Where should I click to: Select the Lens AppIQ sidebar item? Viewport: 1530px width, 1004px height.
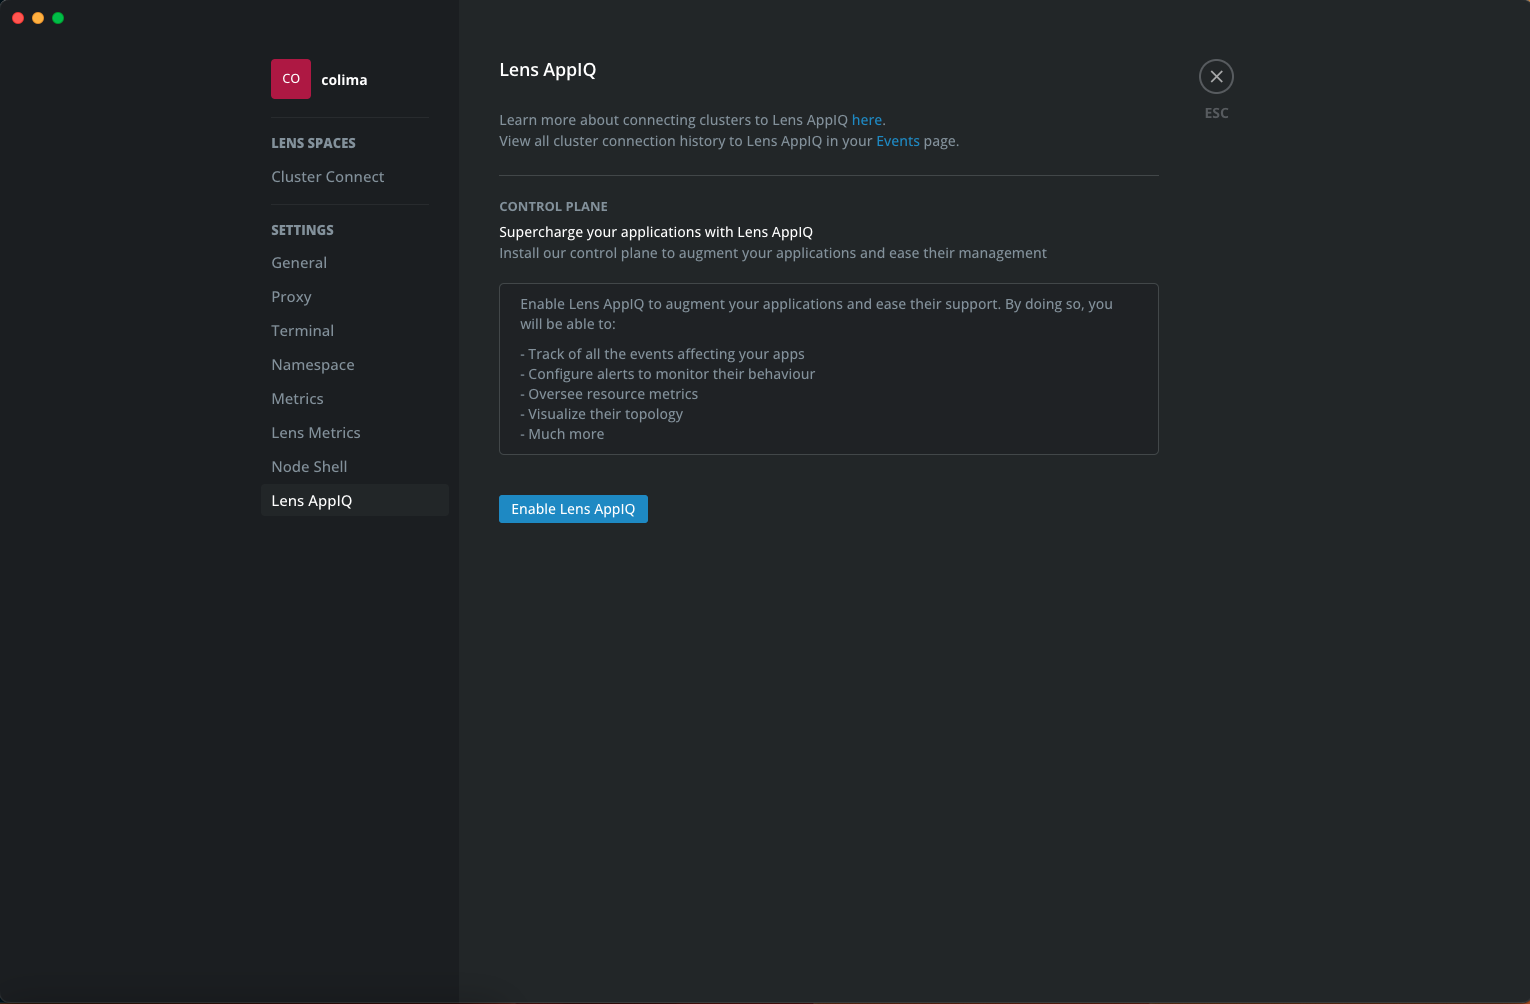pos(355,501)
